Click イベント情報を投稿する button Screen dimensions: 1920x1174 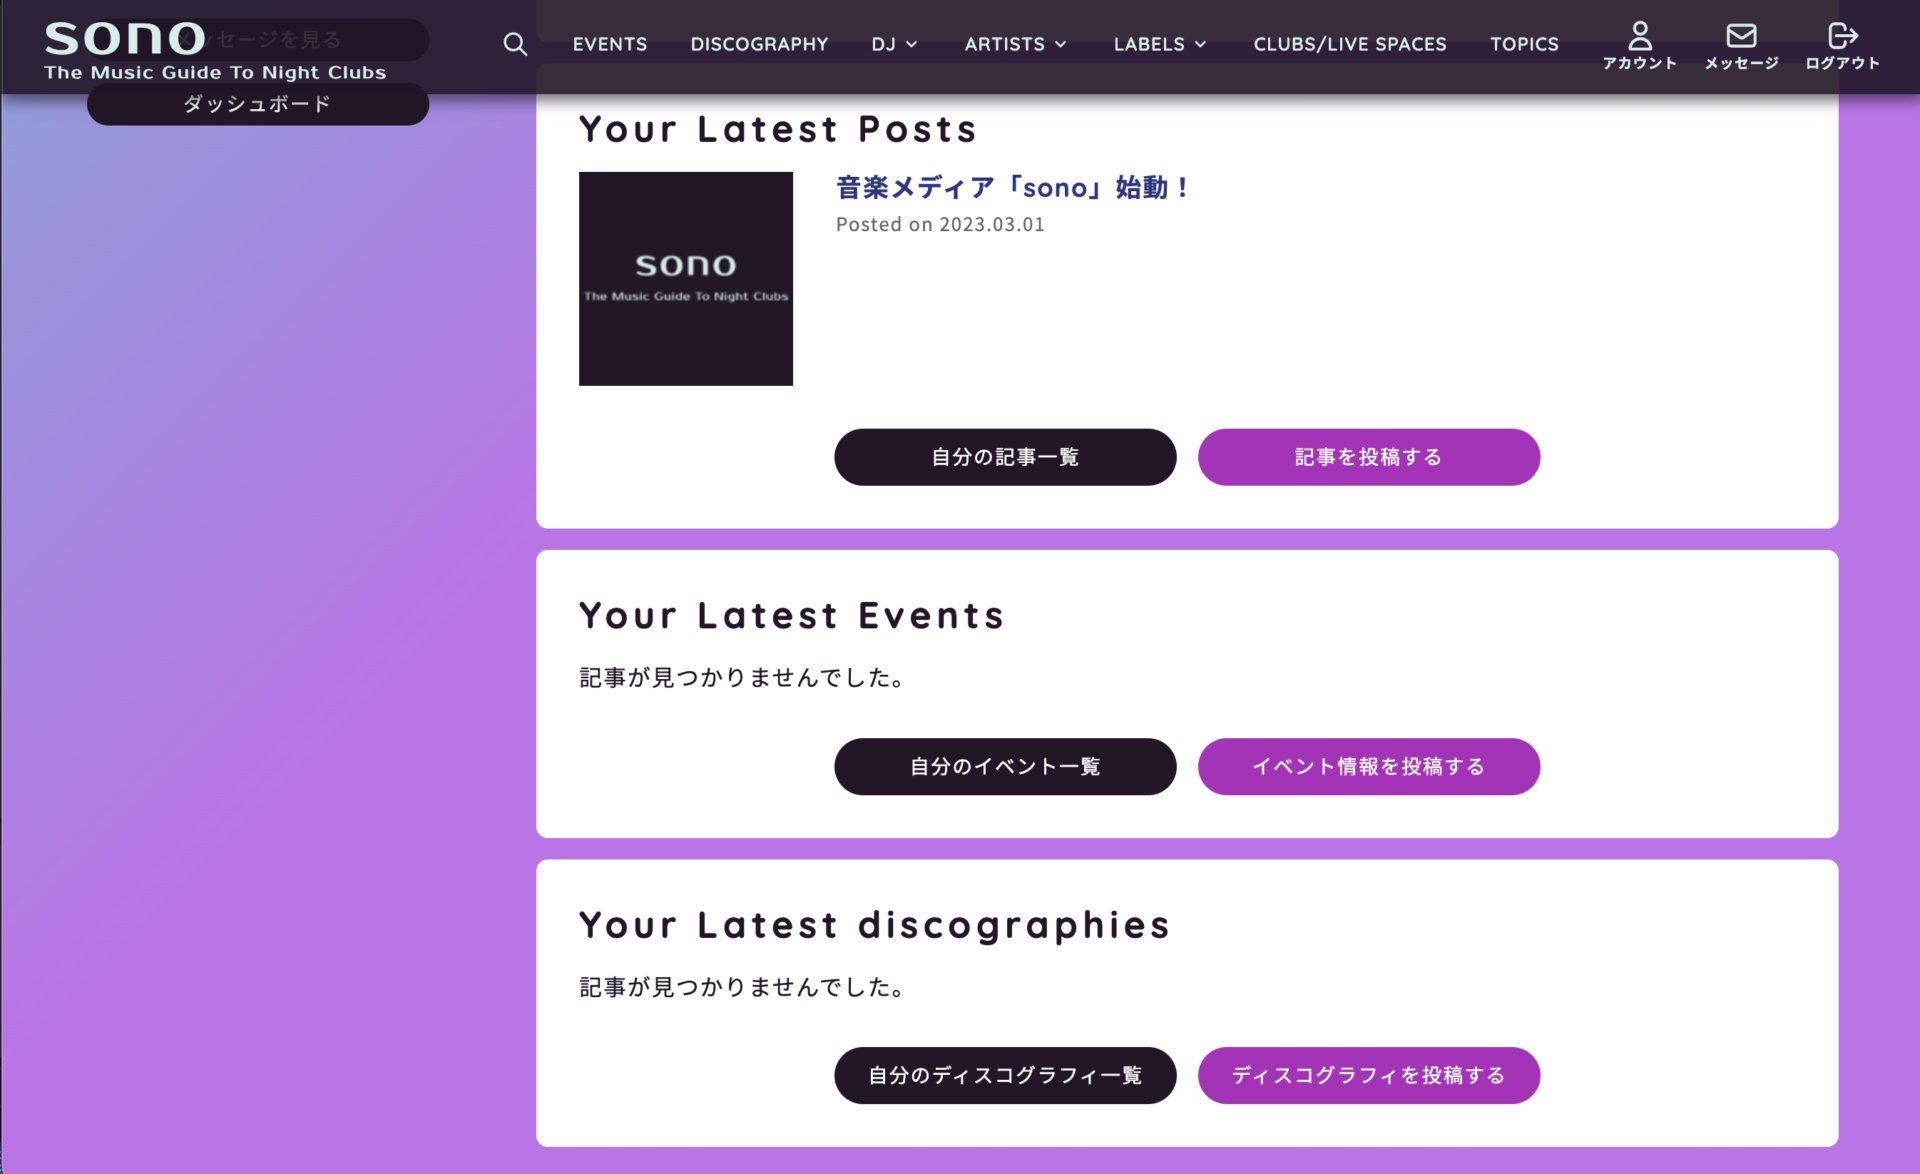[1368, 766]
